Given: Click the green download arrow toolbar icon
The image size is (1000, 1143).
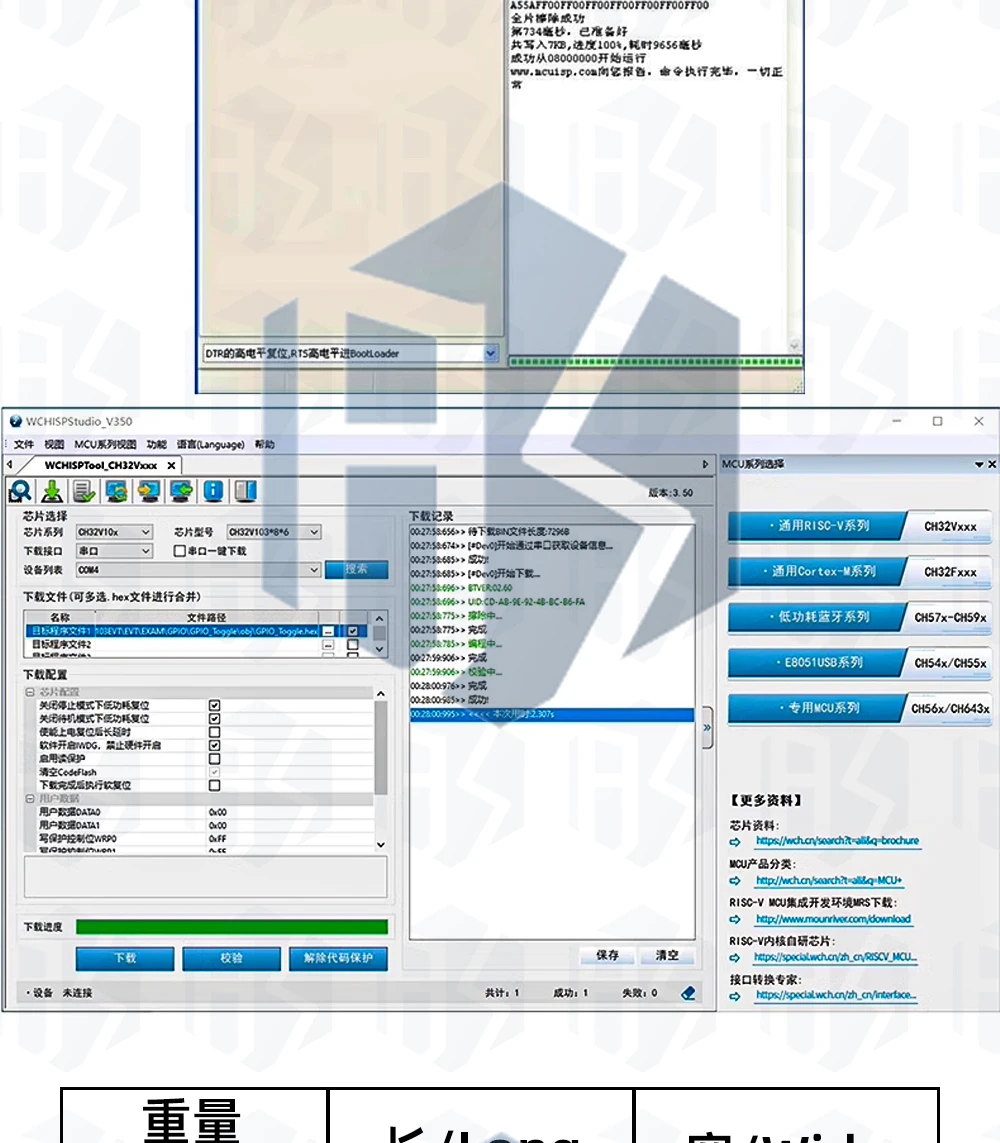Looking at the screenshot, I should (52, 491).
